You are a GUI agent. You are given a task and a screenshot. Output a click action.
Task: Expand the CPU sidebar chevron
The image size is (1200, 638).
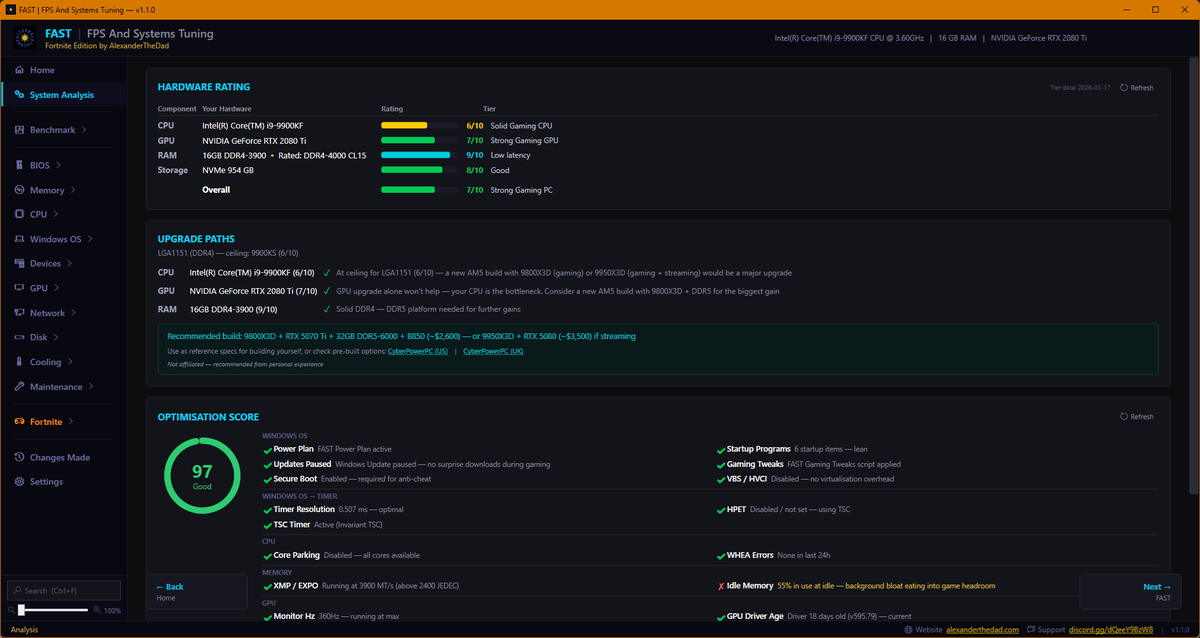(x=56, y=214)
